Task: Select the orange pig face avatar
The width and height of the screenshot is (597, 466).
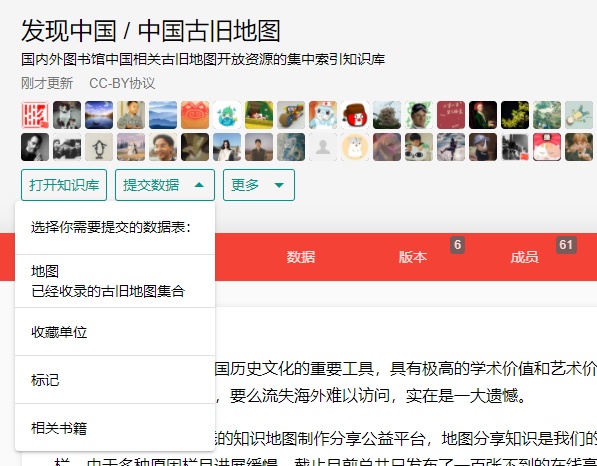Action: 195,115
